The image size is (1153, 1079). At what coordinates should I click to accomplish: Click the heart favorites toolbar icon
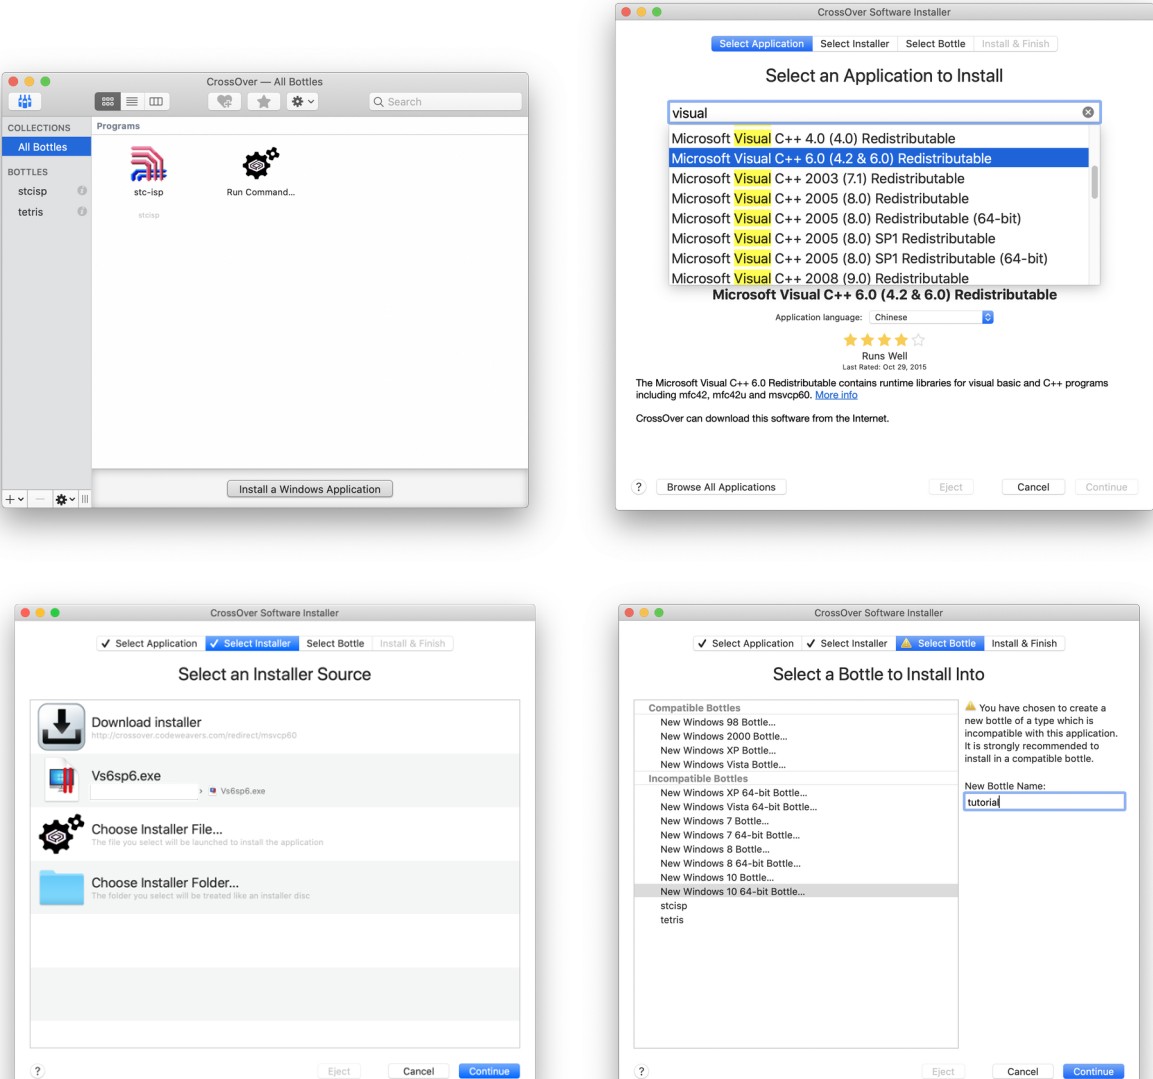[x=224, y=102]
